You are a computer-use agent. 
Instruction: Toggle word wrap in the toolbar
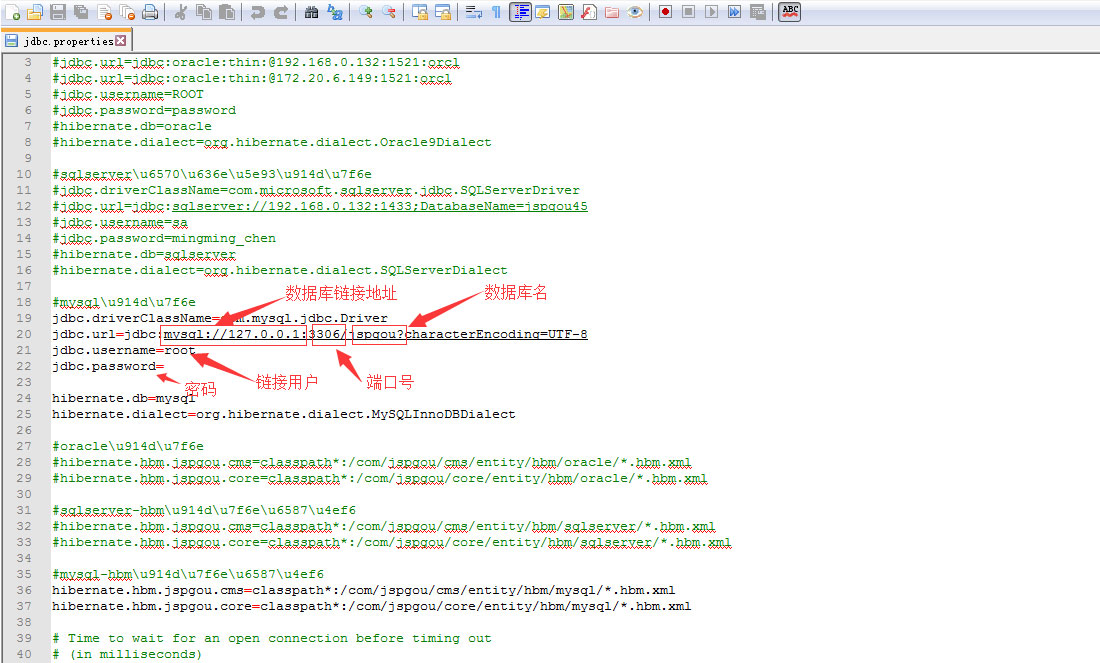[473, 12]
